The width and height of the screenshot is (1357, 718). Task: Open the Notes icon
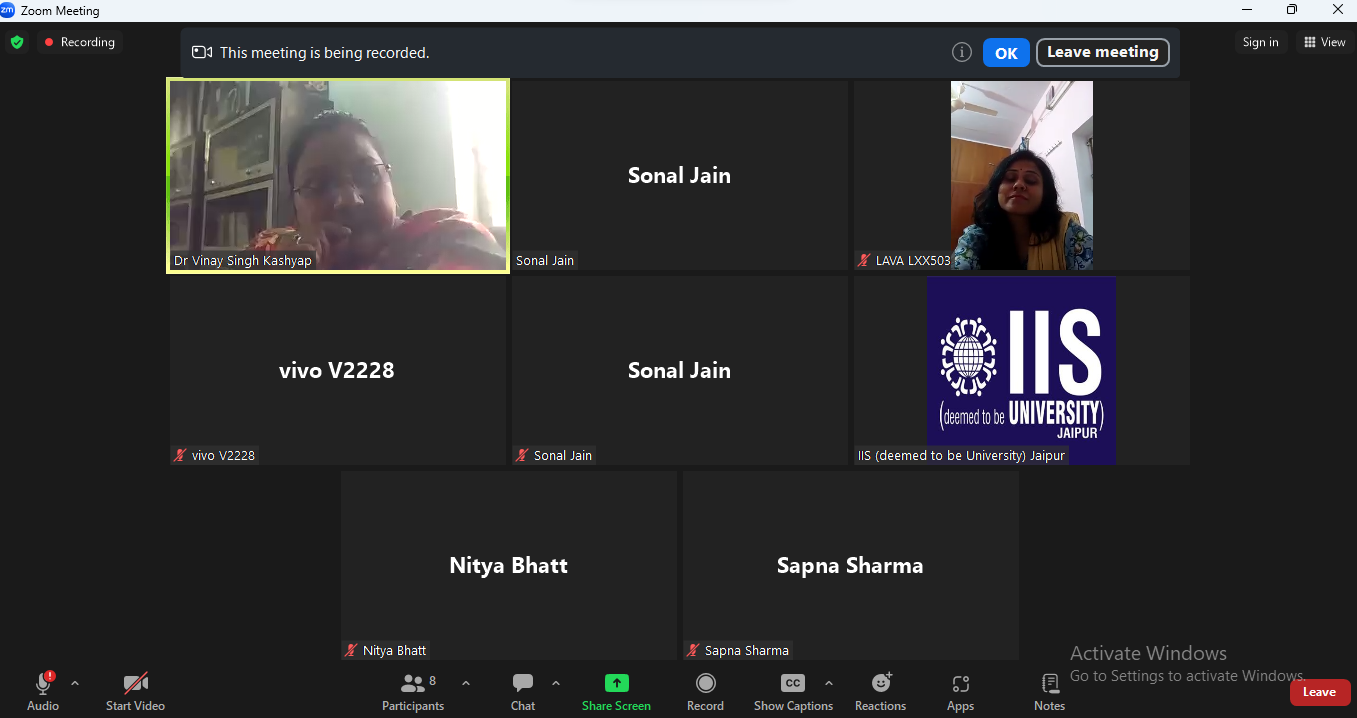pos(1049,684)
